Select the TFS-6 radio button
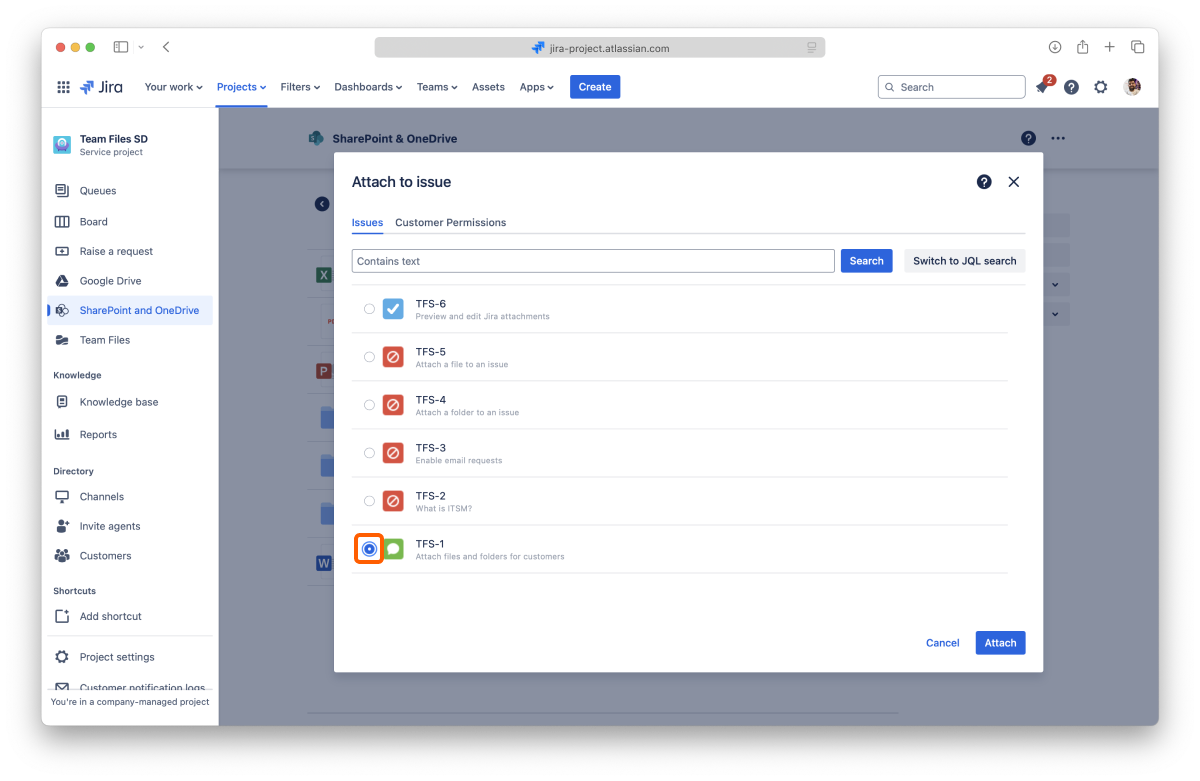This screenshot has height=781, width=1200. click(369, 309)
